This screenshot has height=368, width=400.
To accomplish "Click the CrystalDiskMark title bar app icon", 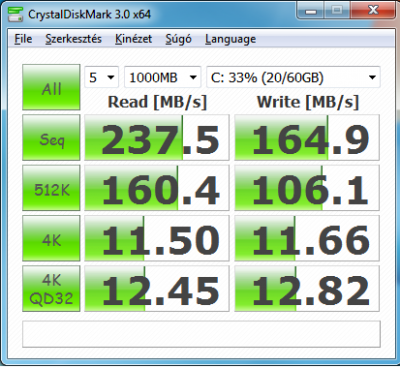I will click(x=15, y=14).
